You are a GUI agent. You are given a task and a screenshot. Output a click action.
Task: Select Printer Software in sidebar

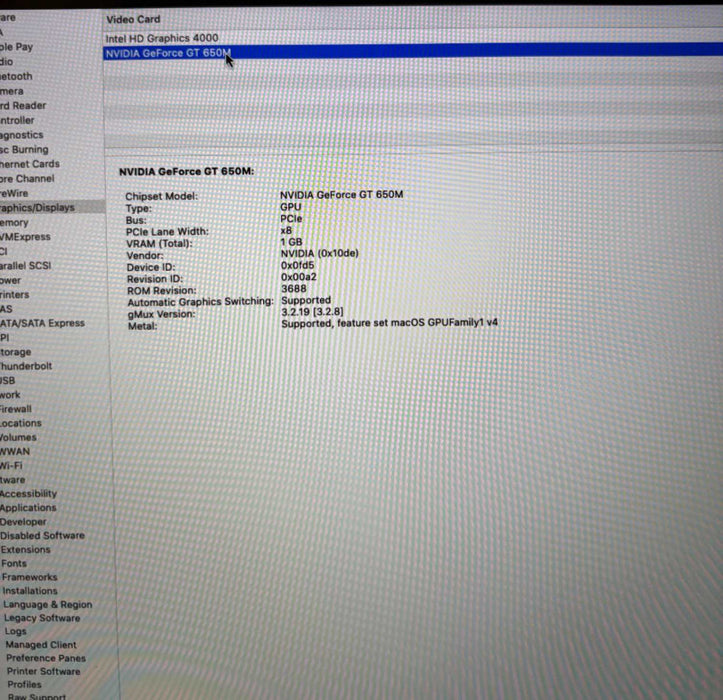44,671
